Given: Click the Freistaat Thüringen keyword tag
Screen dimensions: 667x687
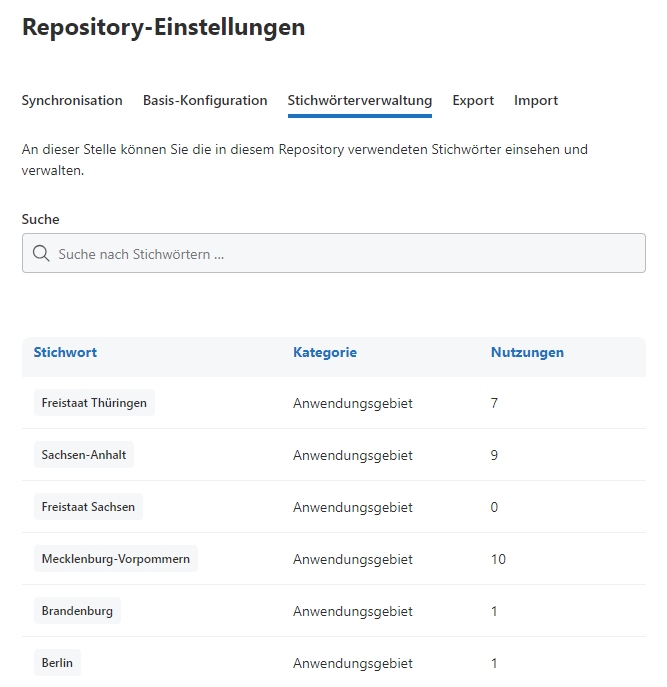Looking at the screenshot, I should click(x=94, y=403).
